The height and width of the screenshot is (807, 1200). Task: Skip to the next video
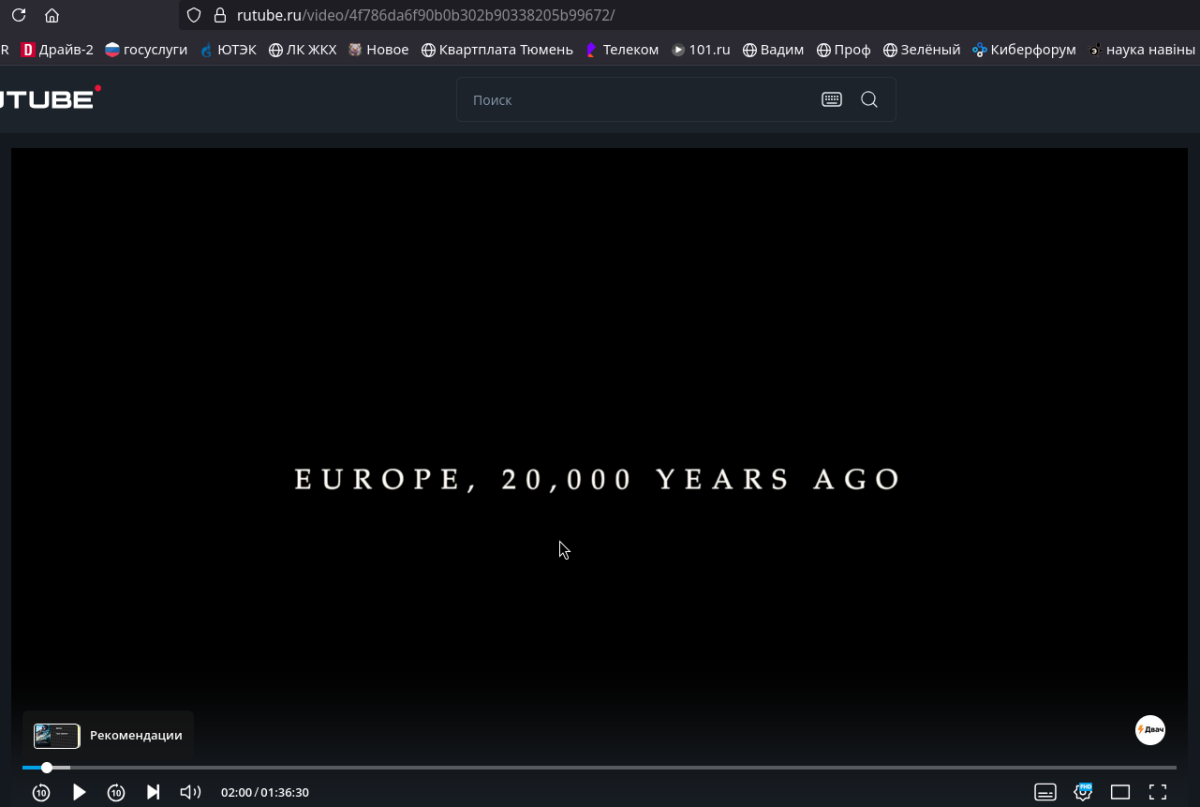[153, 792]
